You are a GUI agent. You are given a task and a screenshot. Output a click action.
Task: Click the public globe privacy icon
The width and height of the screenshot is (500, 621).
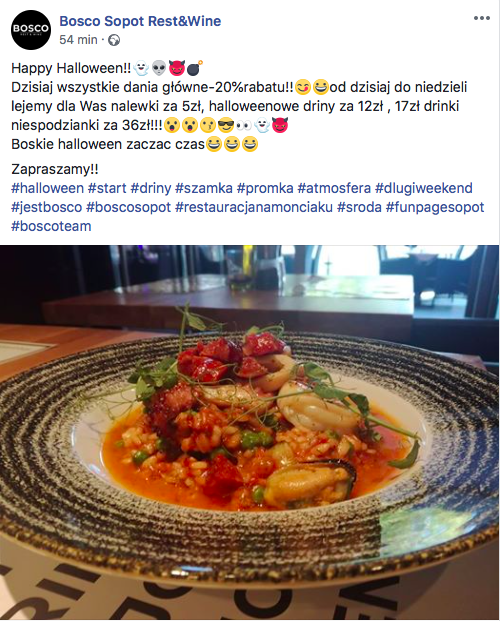pos(114,40)
